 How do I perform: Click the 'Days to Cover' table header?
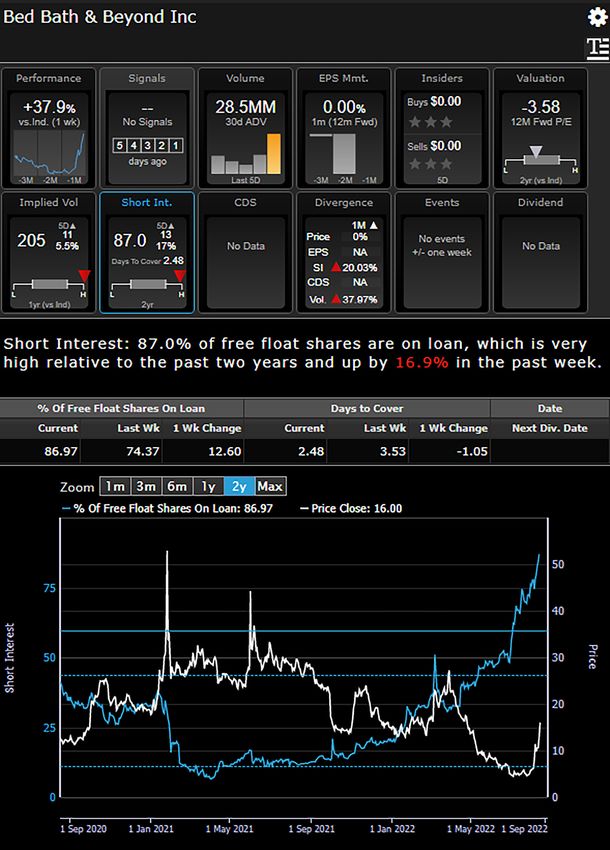[x=367, y=408]
